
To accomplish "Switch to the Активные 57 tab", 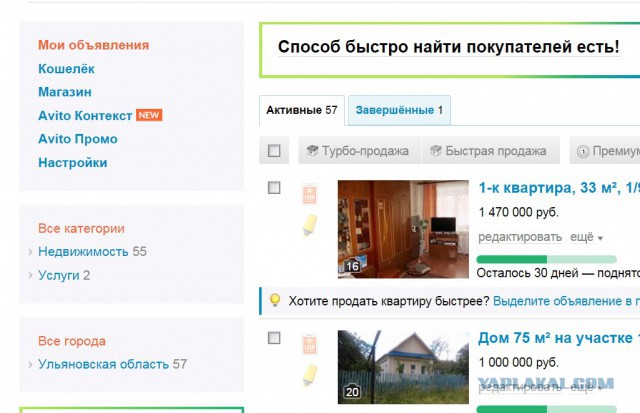I will (302, 110).
